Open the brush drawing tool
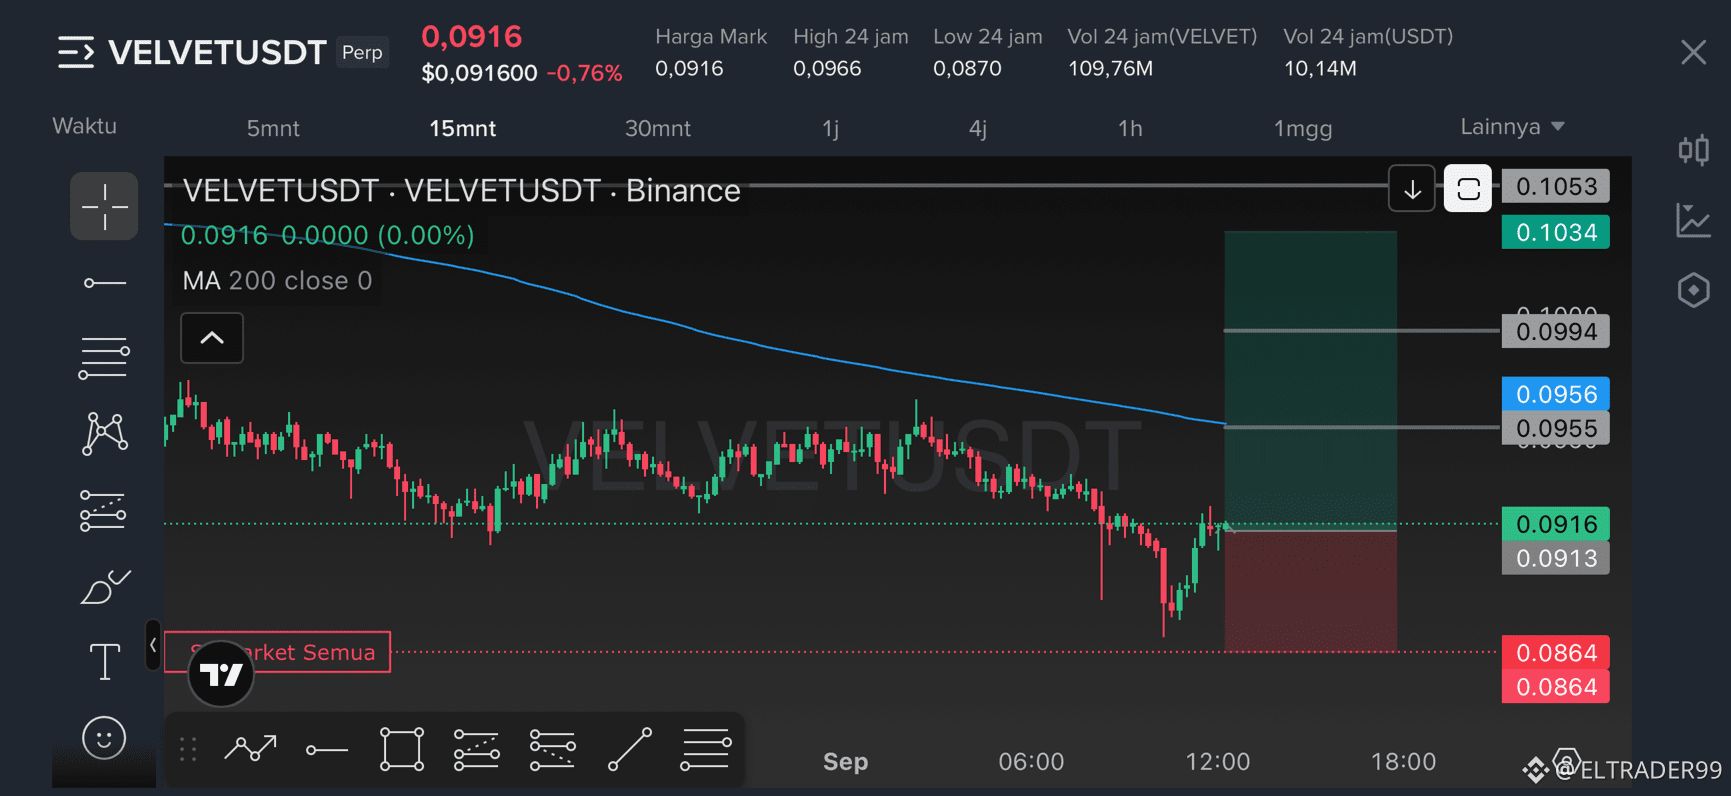1731x796 pixels. pos(104,587)
